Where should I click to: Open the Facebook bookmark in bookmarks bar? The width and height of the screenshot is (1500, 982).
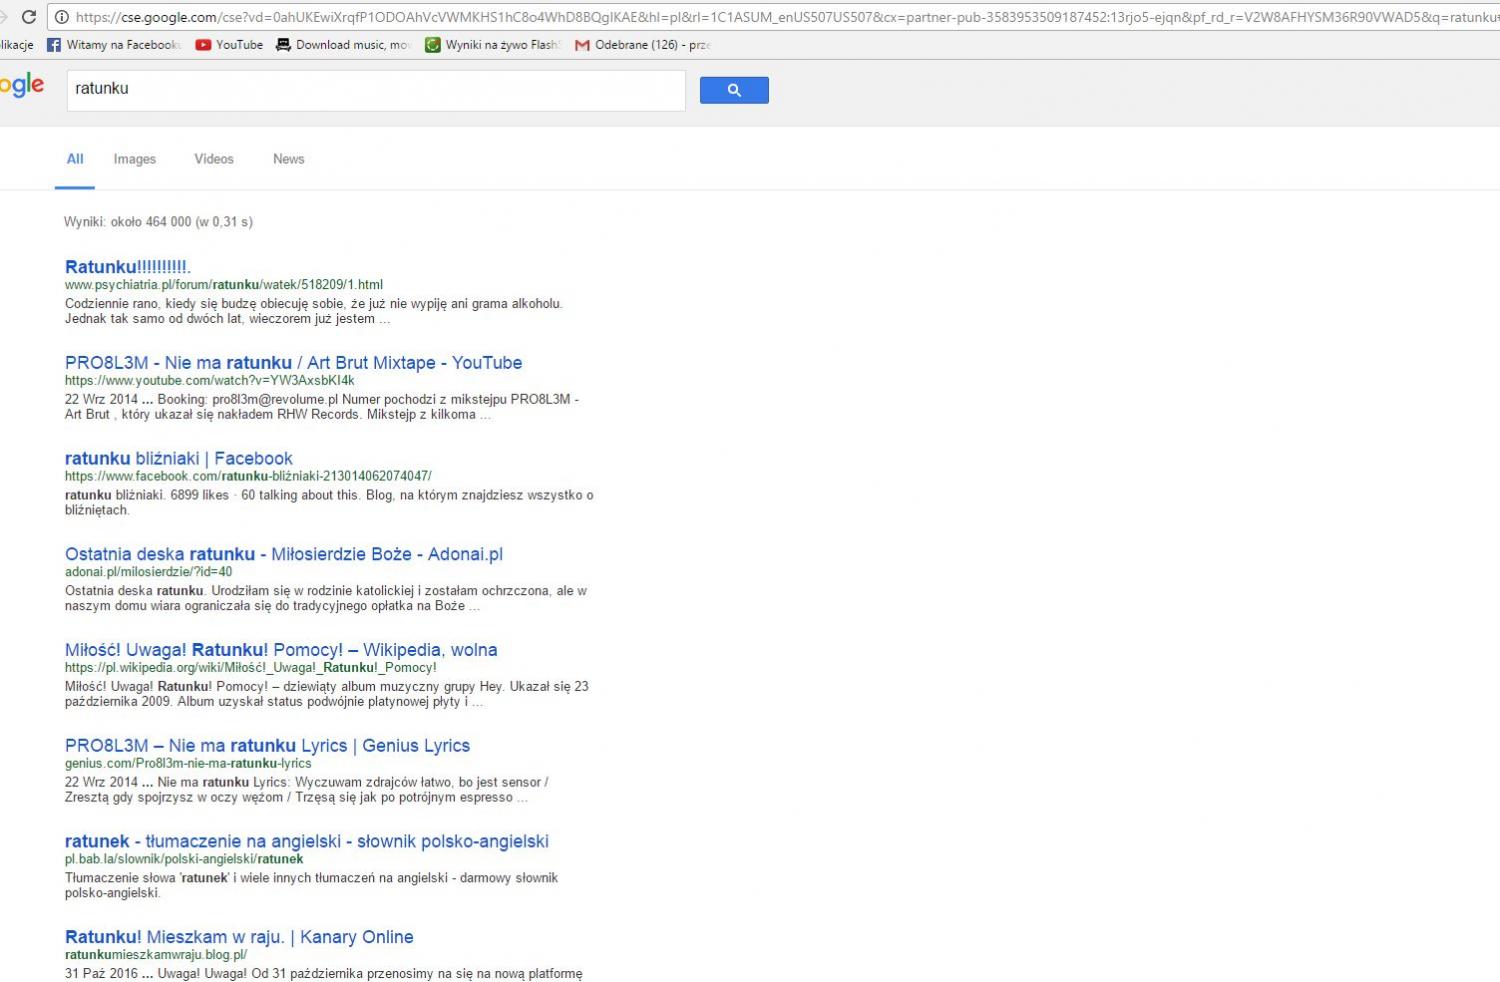click(113, 45)
